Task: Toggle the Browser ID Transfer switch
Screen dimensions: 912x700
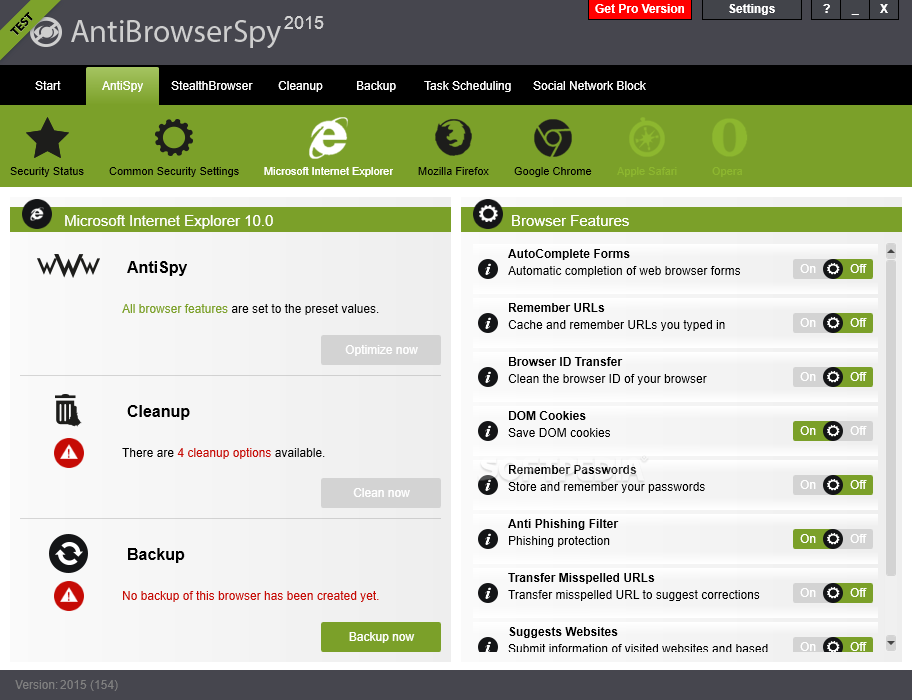Action: 833,377
